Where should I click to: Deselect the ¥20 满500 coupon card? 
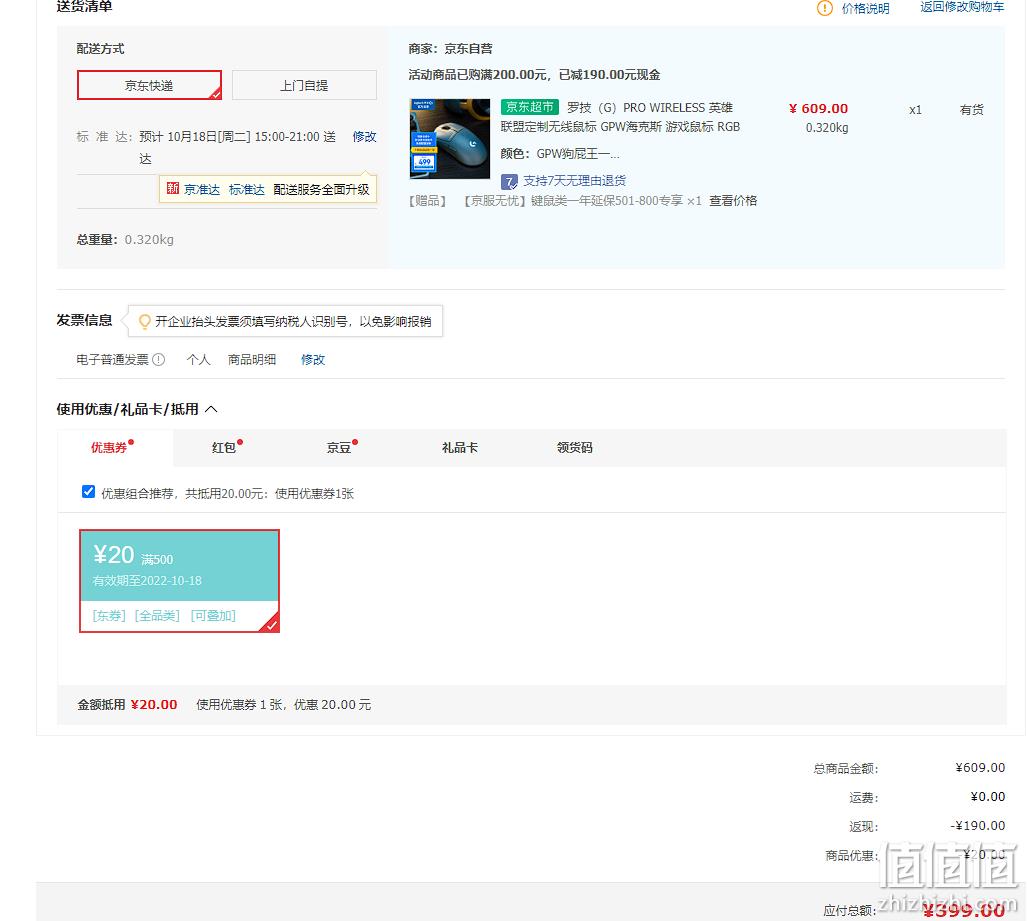pos(179,581)
